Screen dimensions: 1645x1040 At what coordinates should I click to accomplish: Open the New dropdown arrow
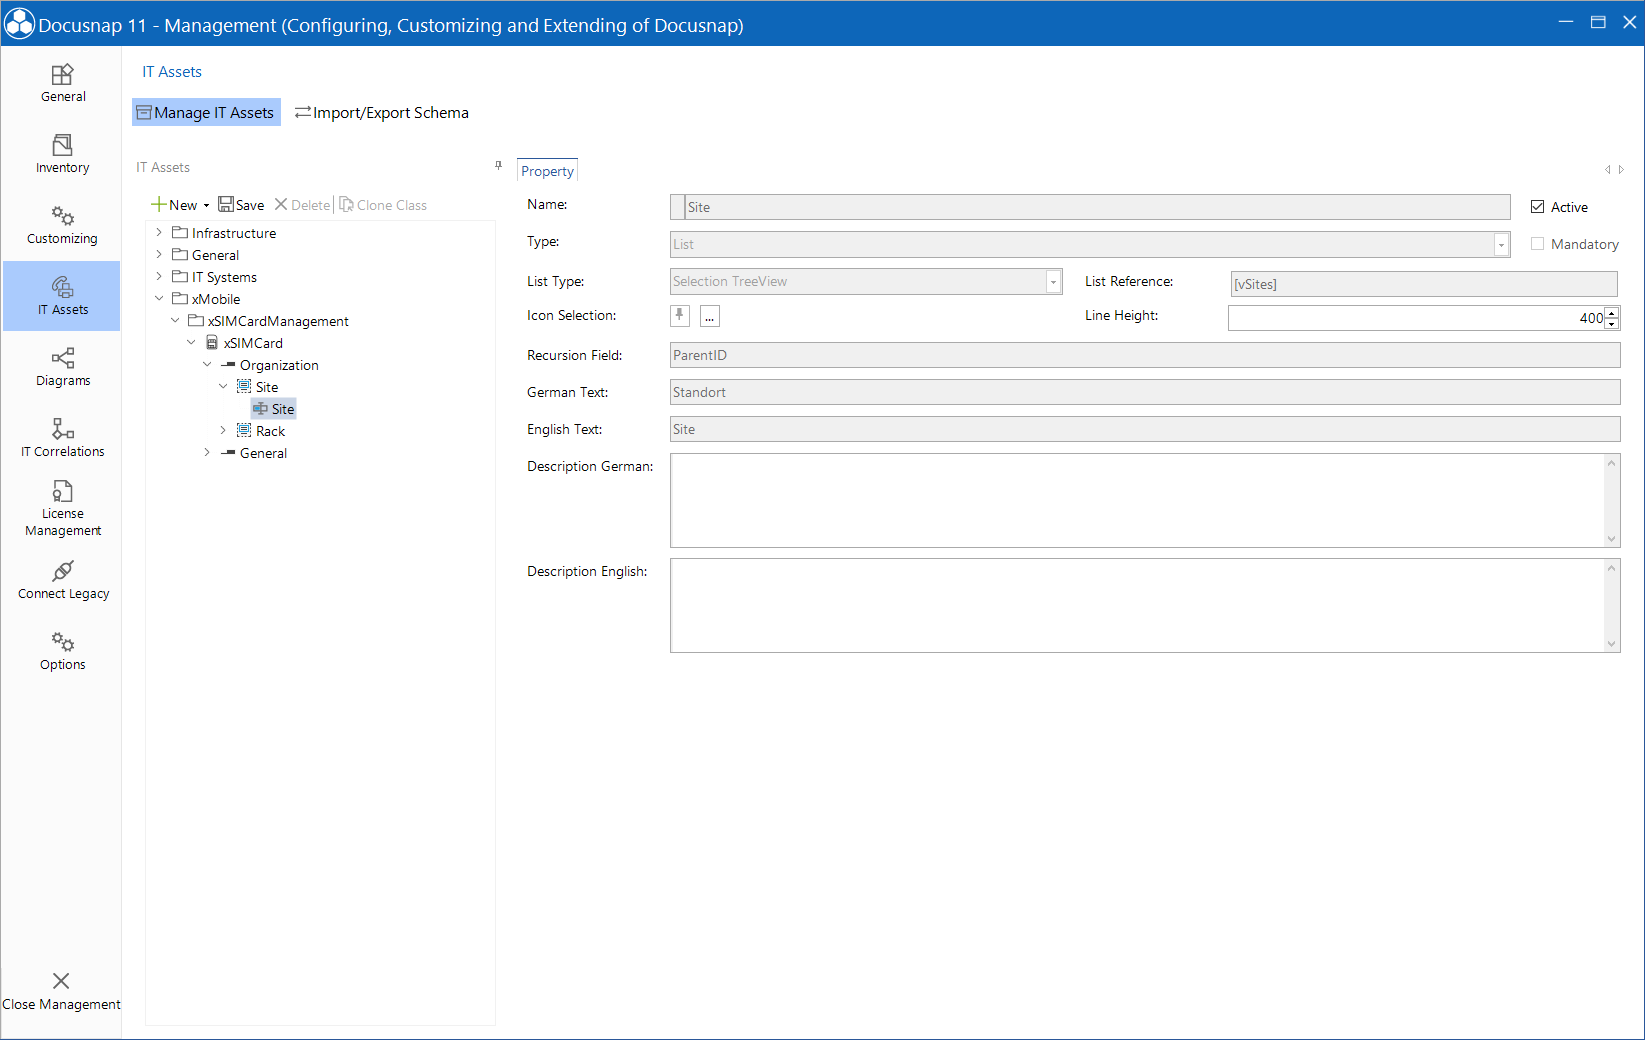coord(206,206)
